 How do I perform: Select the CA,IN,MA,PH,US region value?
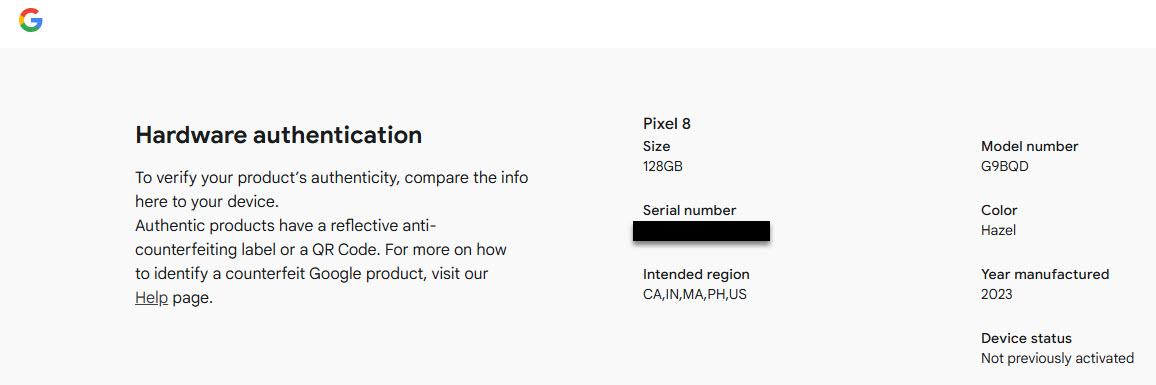695,295
